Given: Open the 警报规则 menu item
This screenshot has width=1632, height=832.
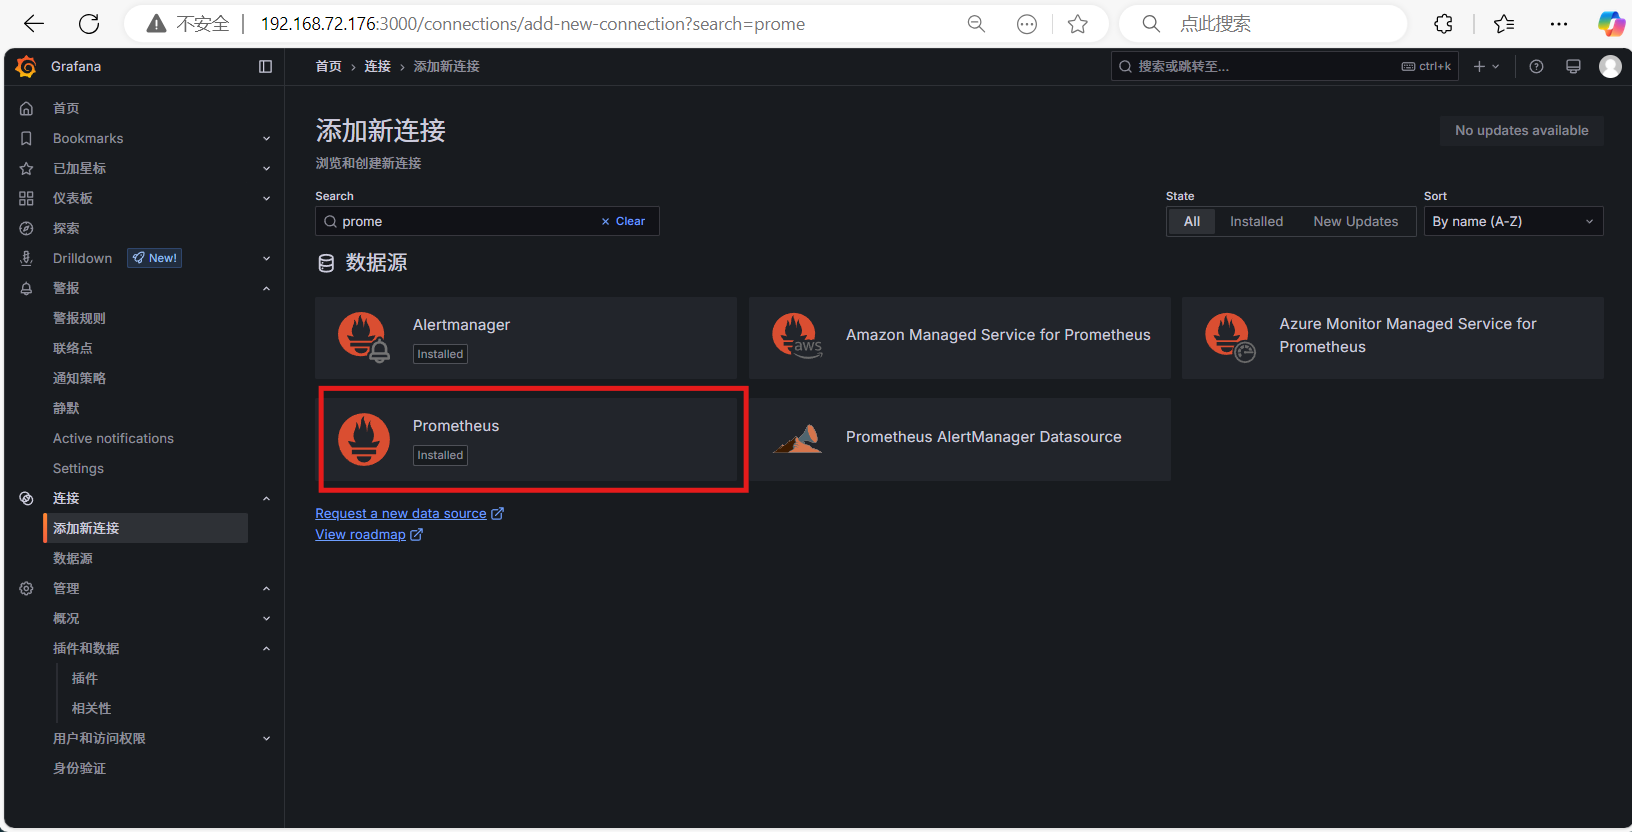Looking at the screenshot, I should coord(79,318).
